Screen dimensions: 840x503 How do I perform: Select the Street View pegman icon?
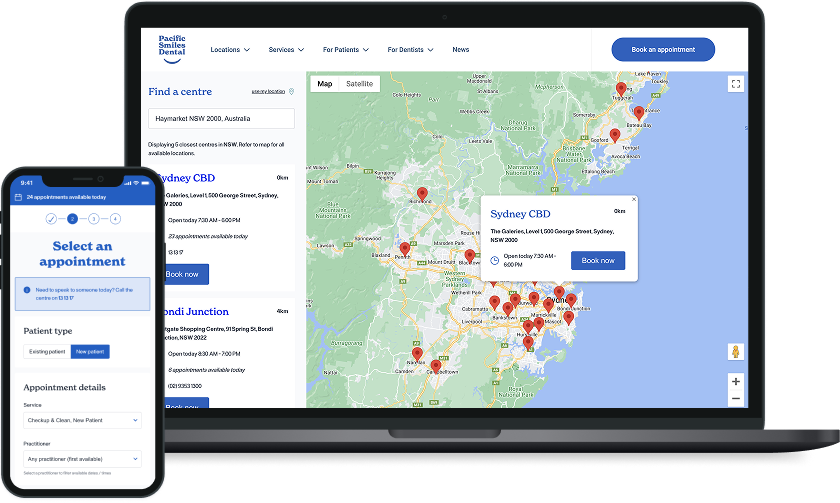pos(736,352)
